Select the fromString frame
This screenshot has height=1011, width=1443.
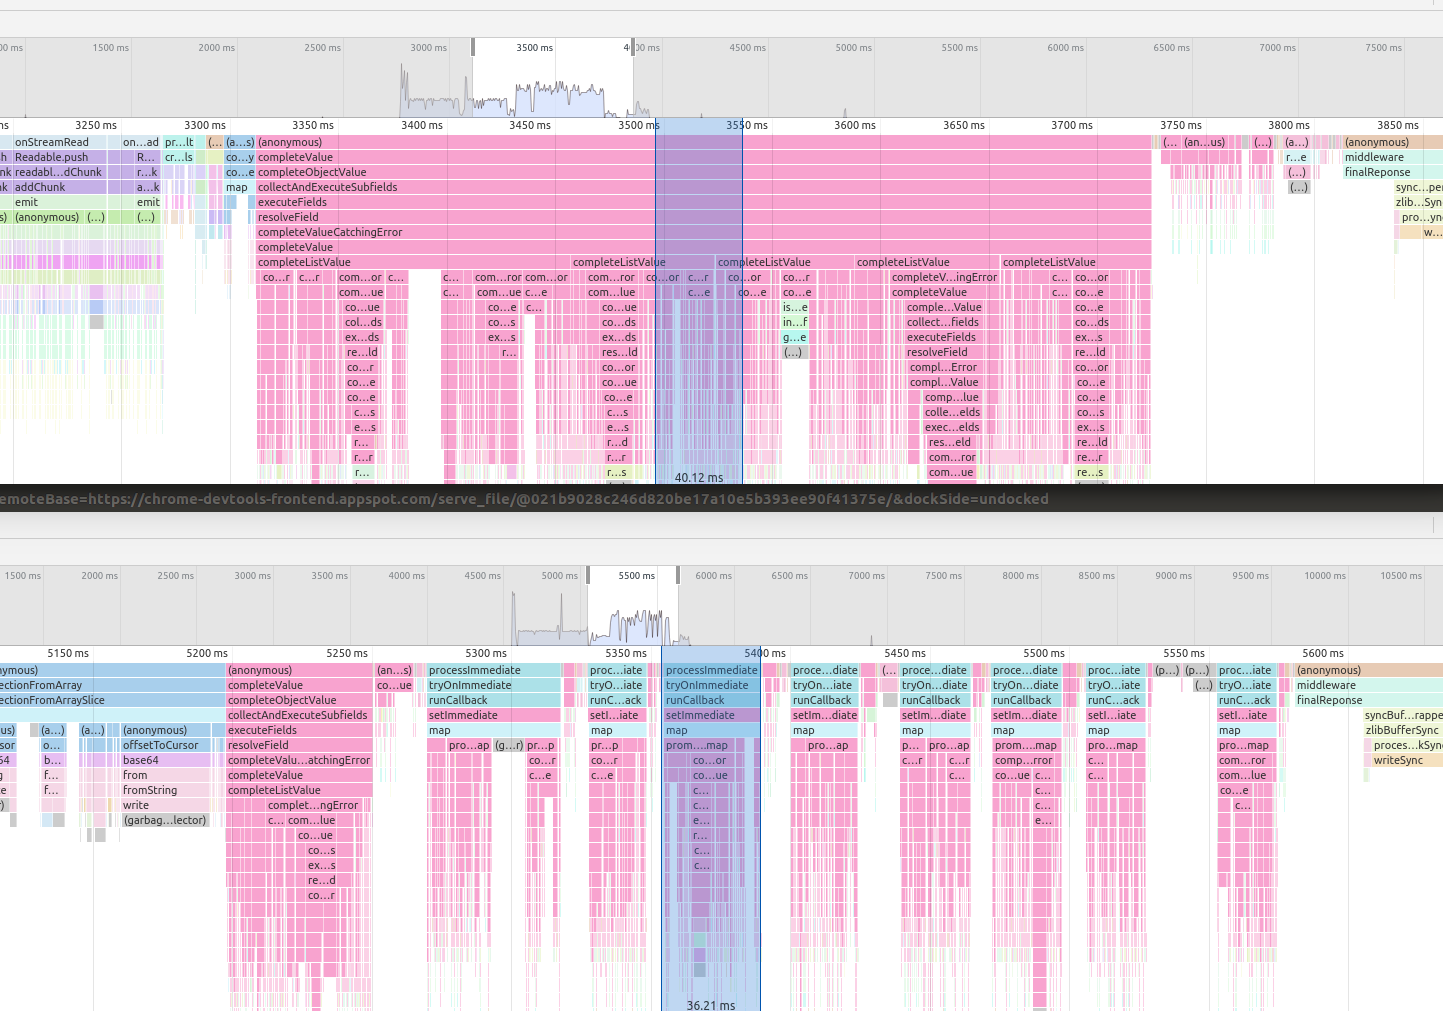pyautogui.click(x=165, y=790)
